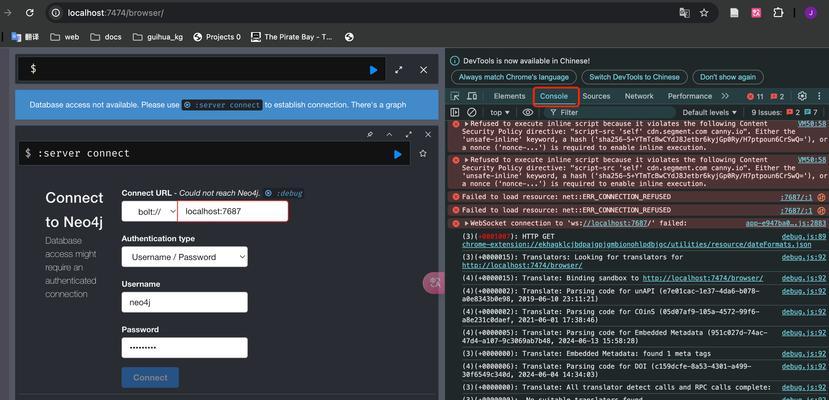The height and width of the screenshot is (400, 829).
Task: Favorite the :server connect command with star
Action: pos(423,154)
